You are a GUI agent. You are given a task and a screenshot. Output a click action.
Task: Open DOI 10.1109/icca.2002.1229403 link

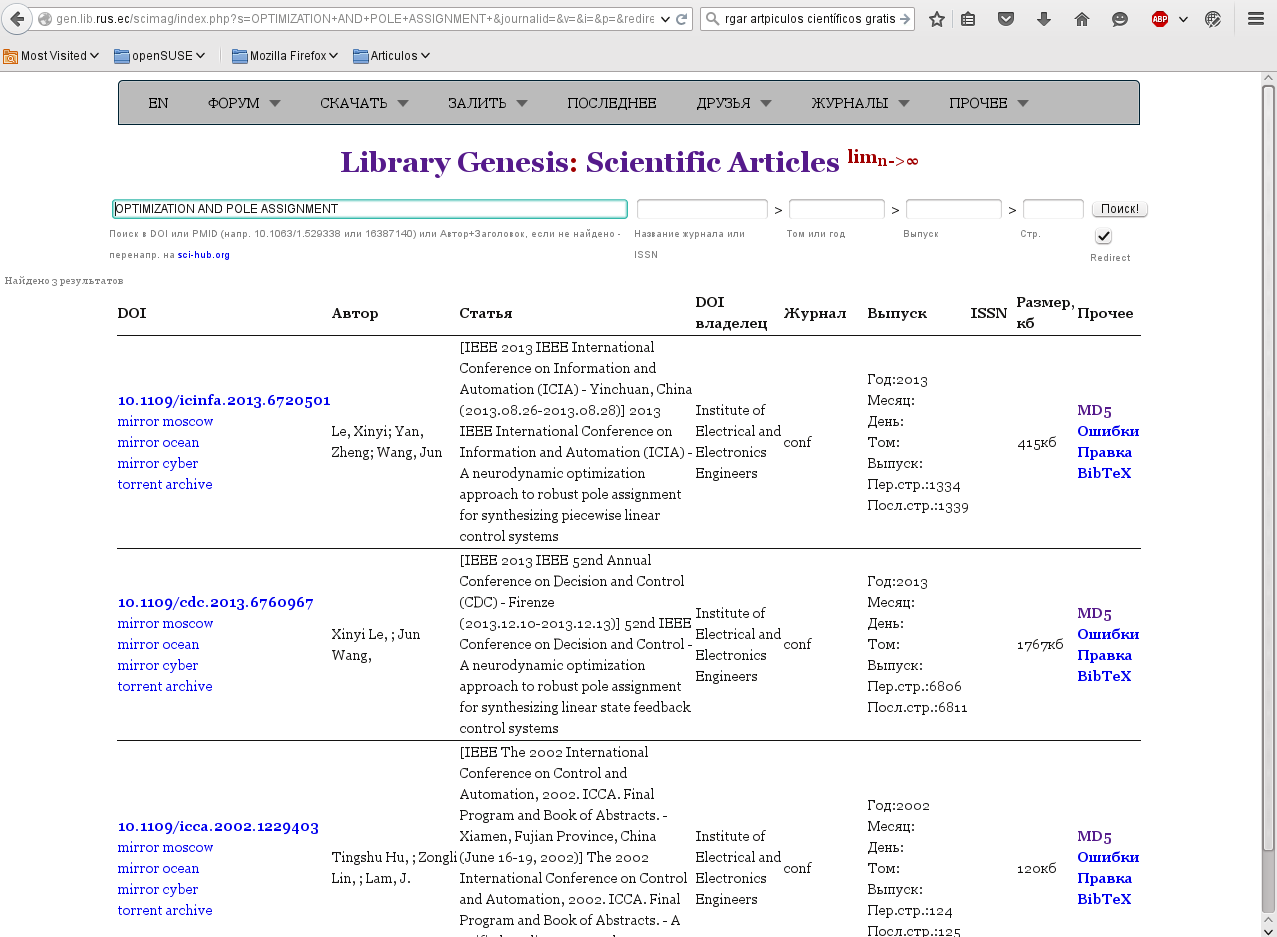218,826
